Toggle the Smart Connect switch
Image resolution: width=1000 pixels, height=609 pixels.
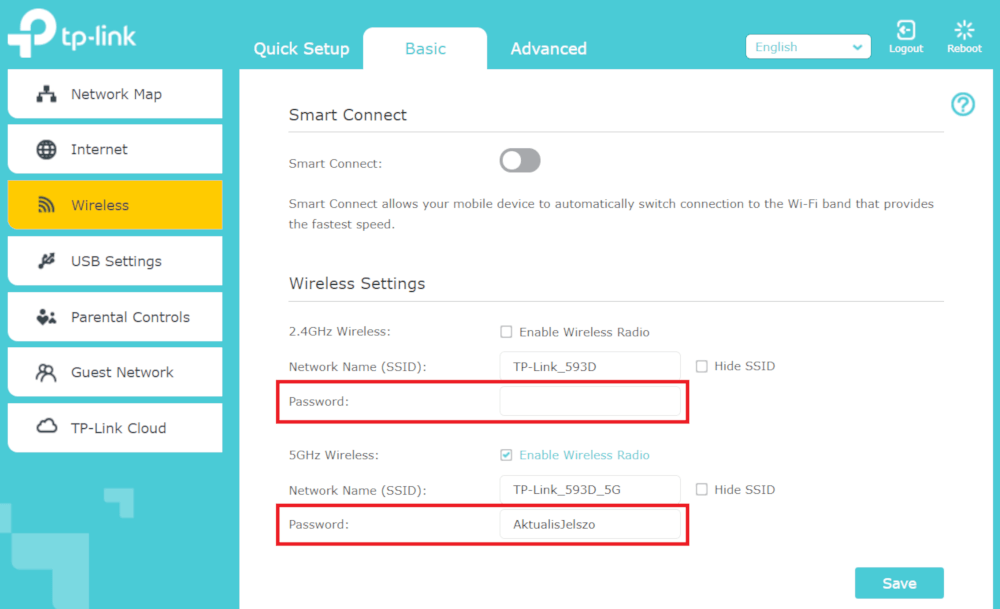pos(520,161)
